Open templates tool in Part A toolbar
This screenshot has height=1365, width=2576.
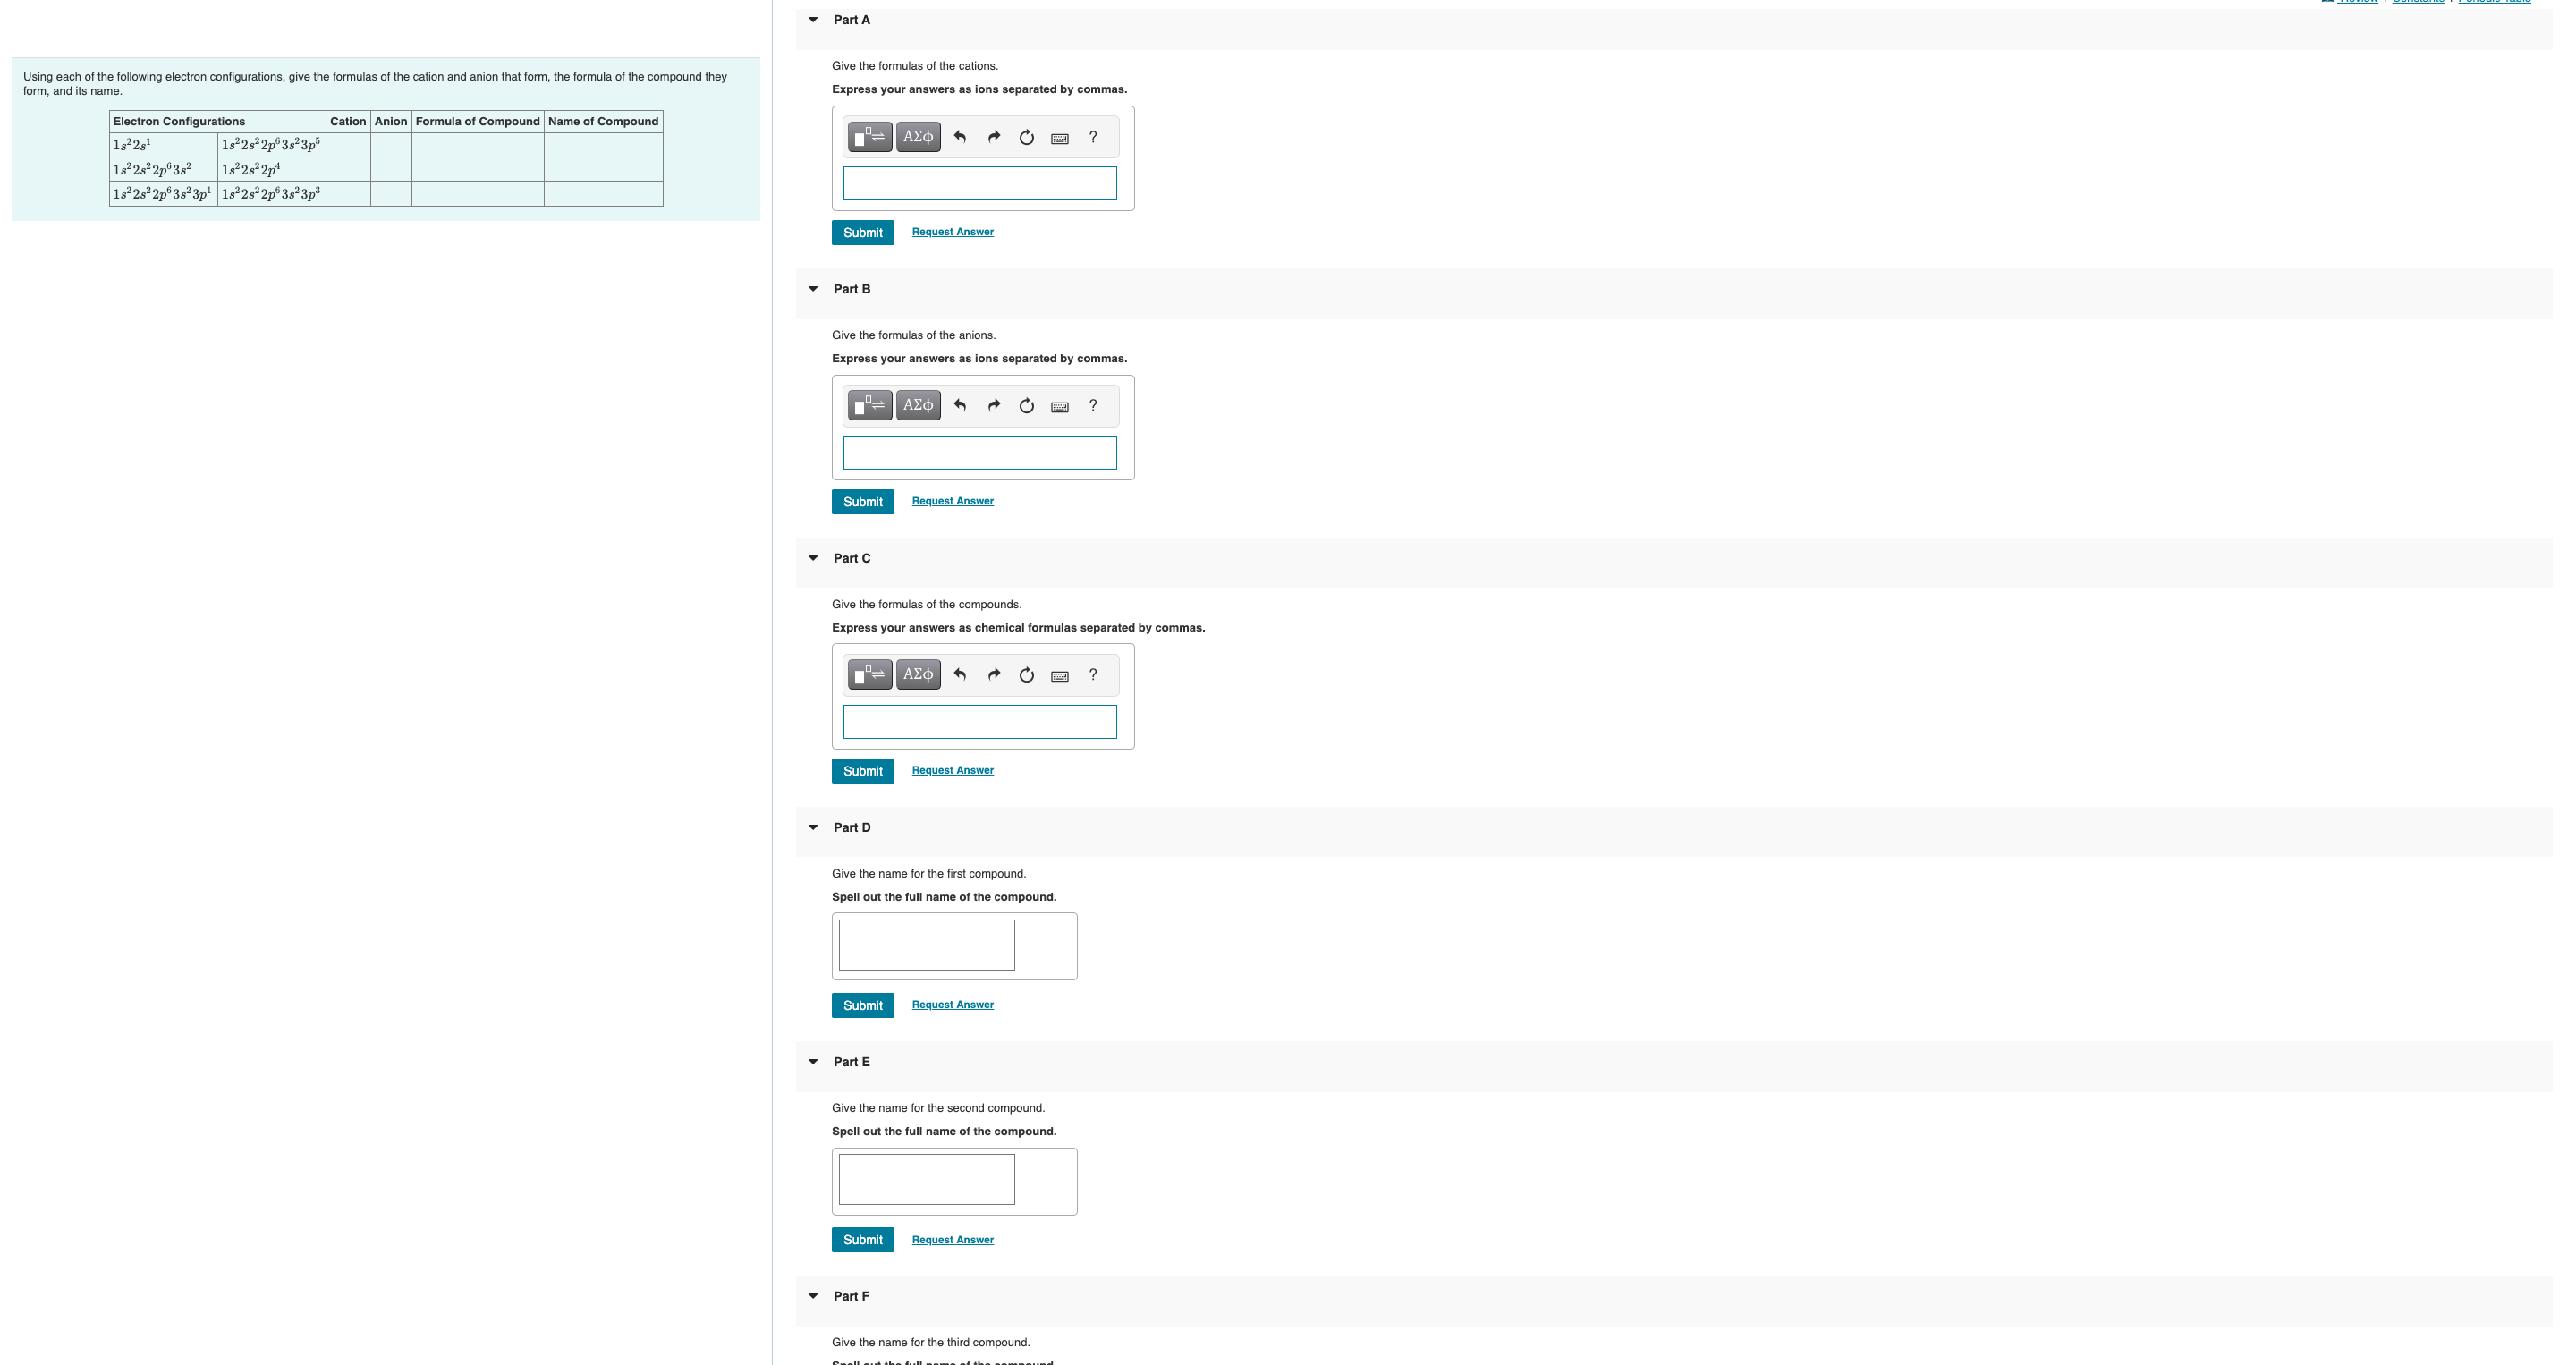click(869, 137)
